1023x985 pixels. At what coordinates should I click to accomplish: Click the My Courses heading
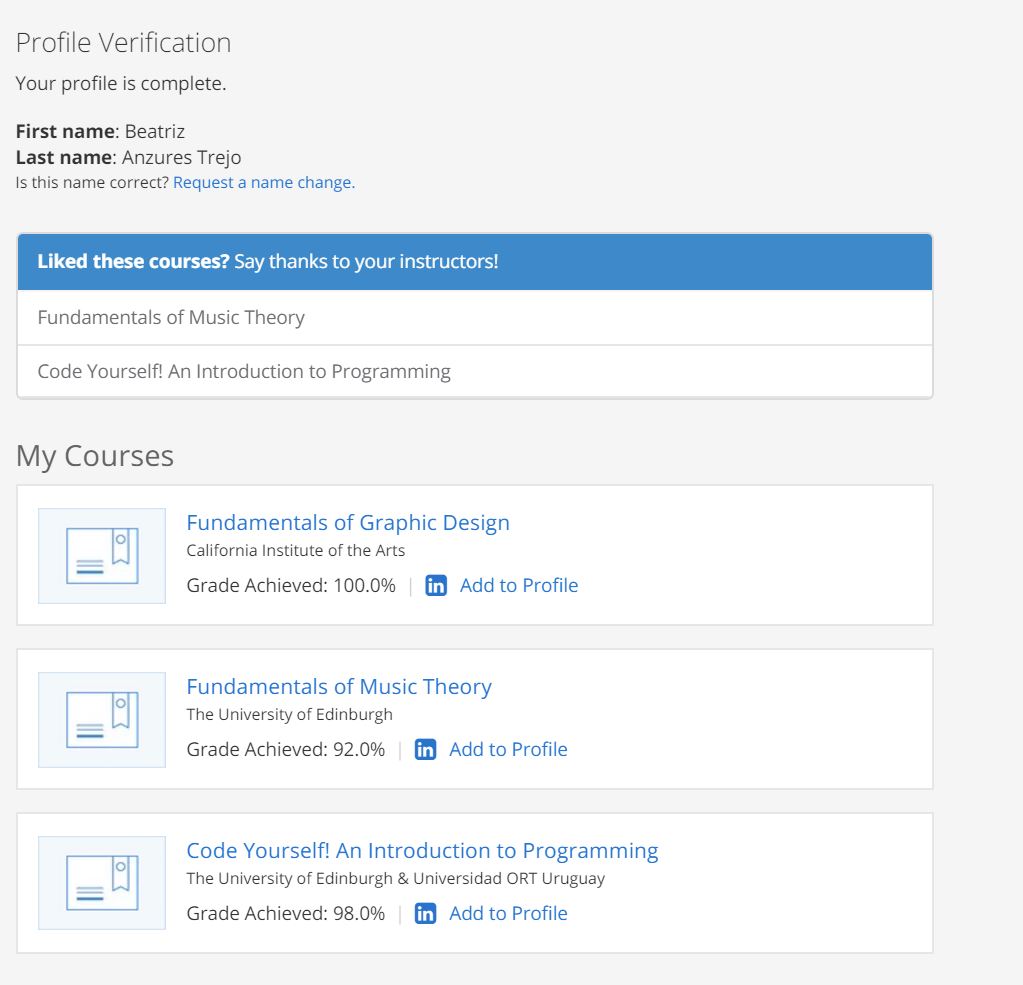(x=95, y=456)
